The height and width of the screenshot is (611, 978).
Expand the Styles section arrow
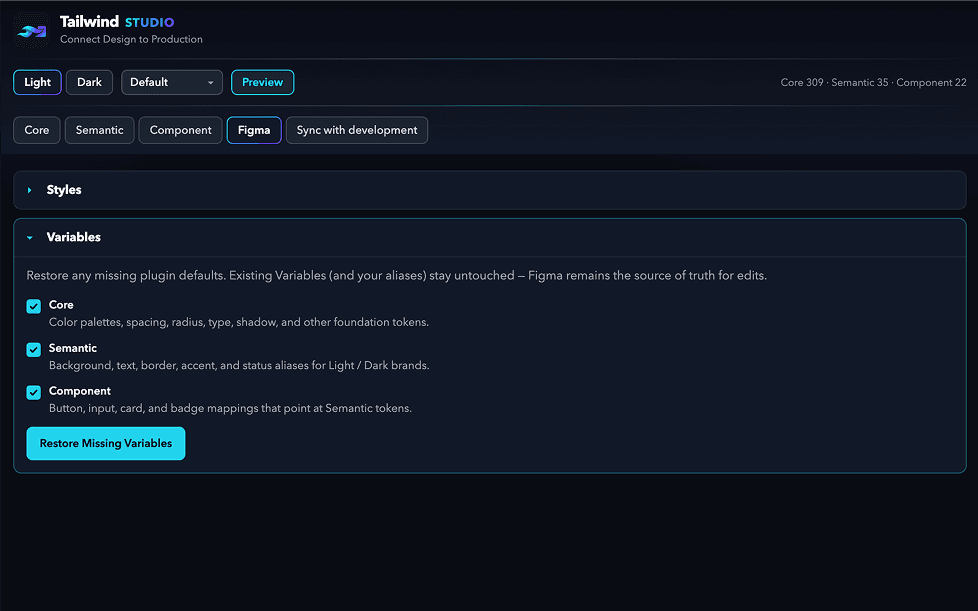click(x=29, y=190)
